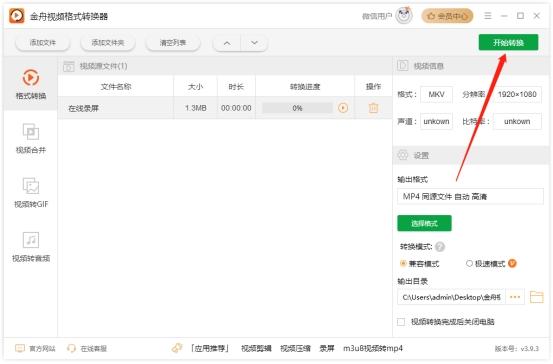This screenshot has width=553, height=364.
Task: Click the 开始转换 button
Action: click(508, 43)
